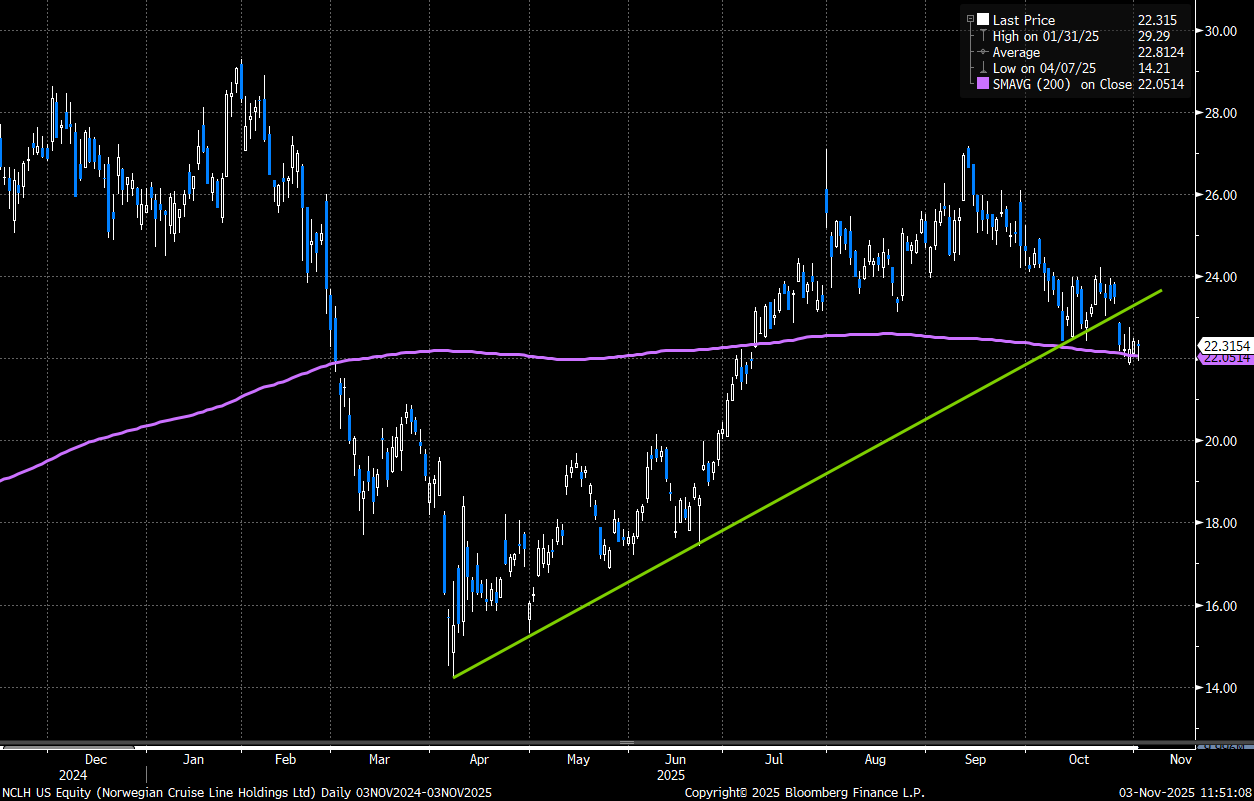Screen dimensions: 1254x801
Task: Click the 24.00 price axis label
Action: click(x=1222, y=277)
